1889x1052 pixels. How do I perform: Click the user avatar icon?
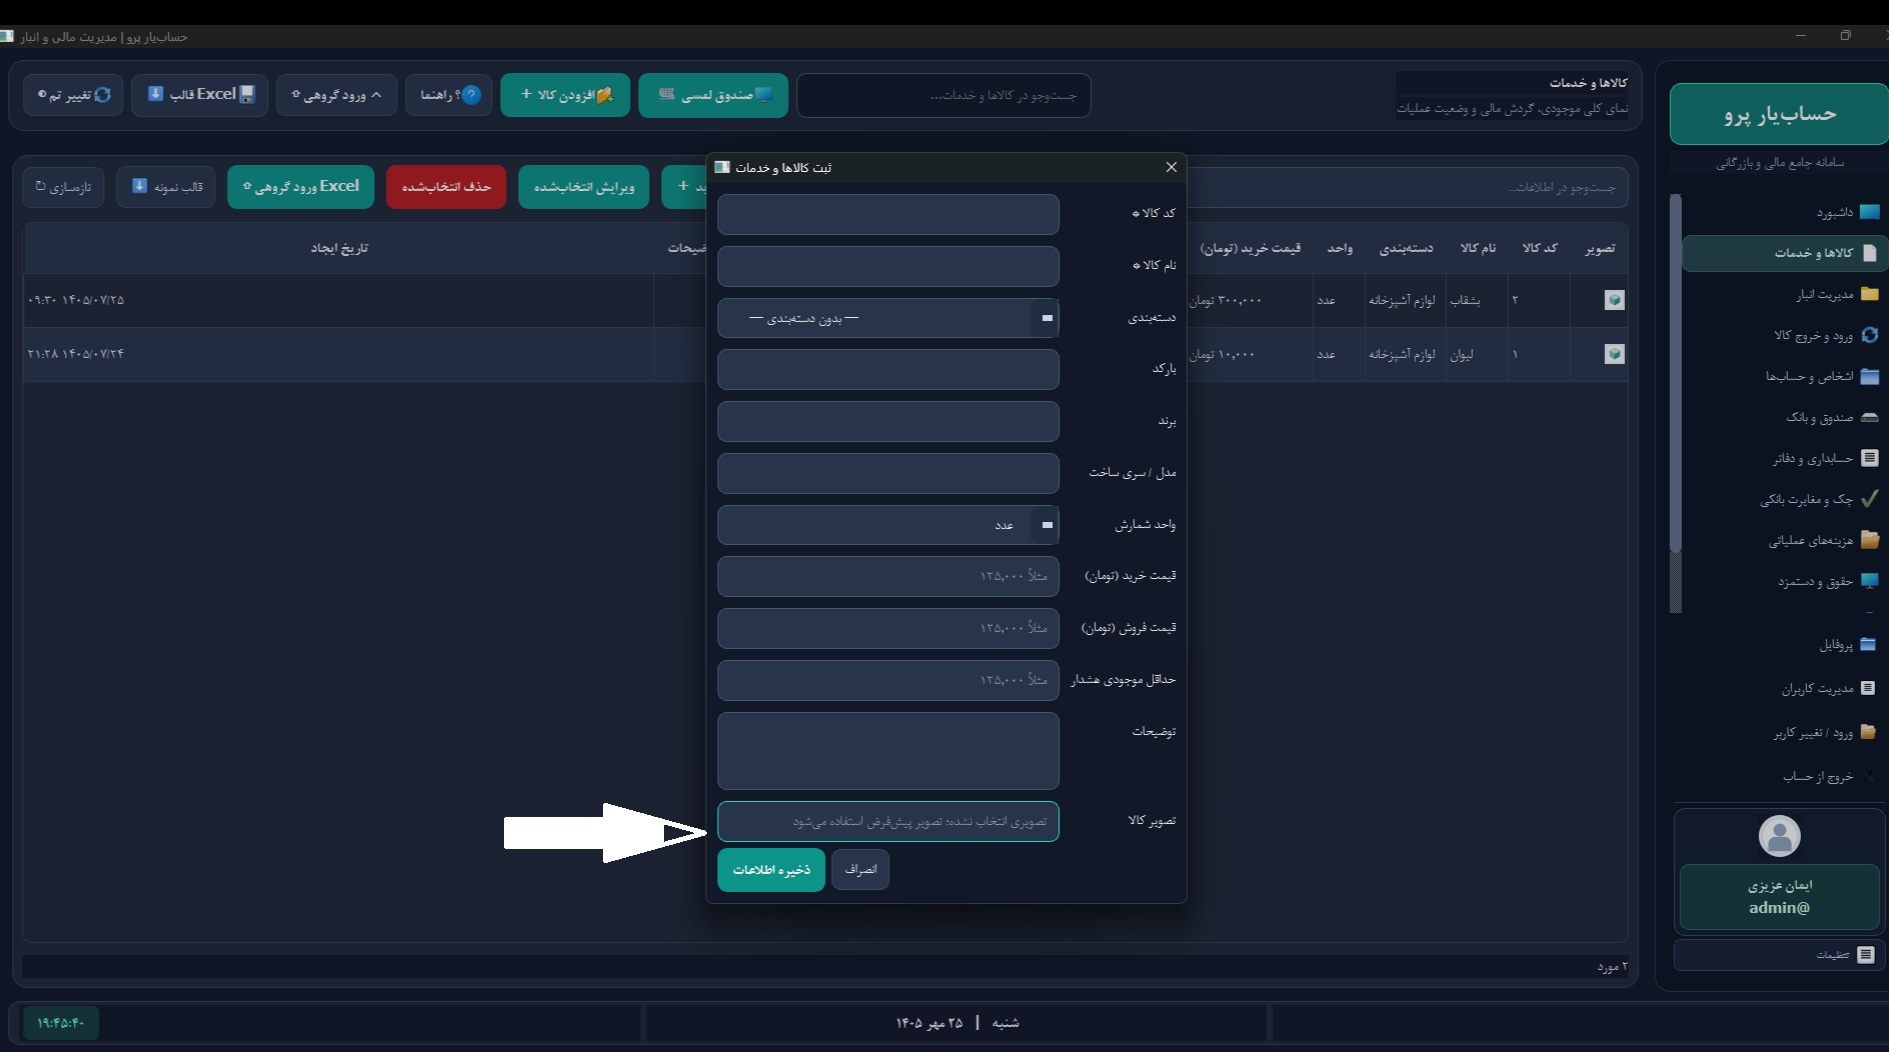1779,836
